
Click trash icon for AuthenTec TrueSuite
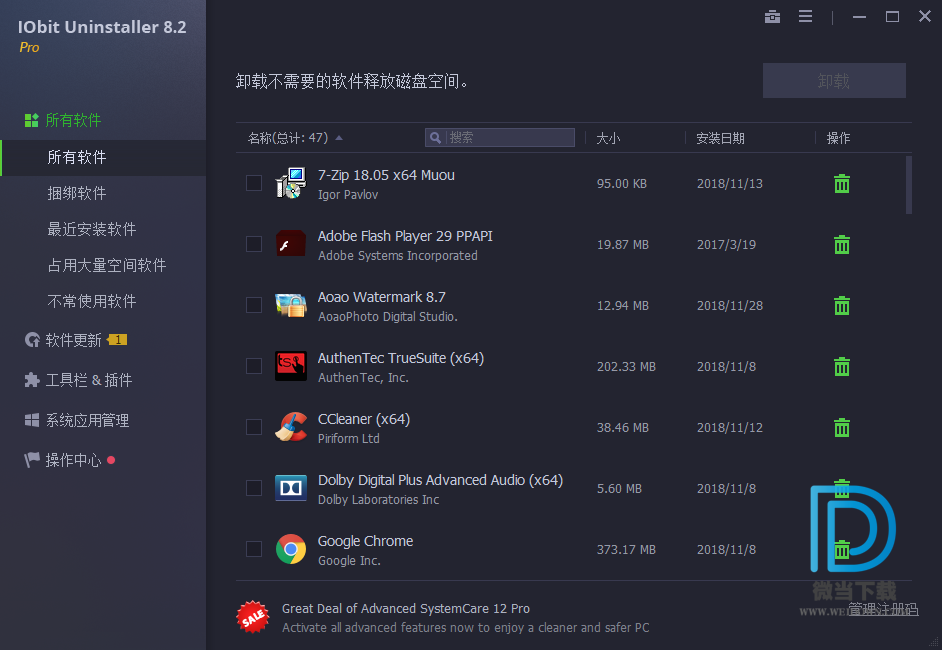(x=842, y=366)
